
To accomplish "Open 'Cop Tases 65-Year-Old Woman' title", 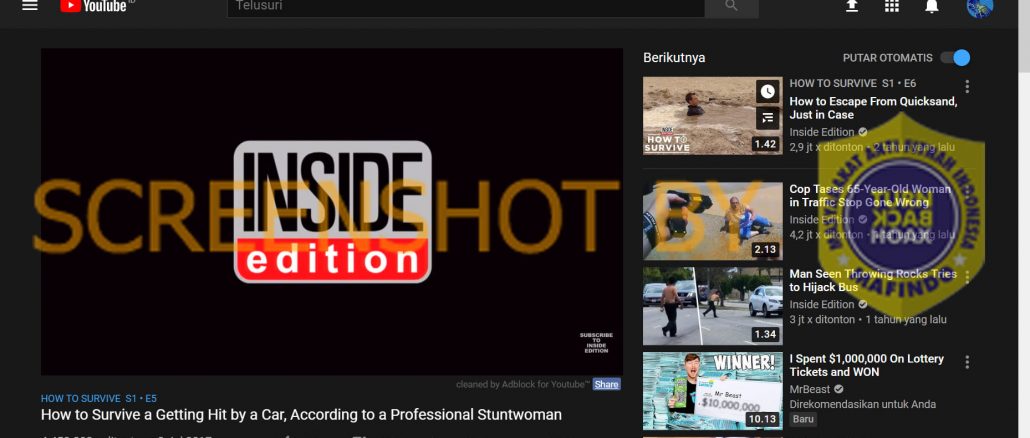I will pos(870,196).
